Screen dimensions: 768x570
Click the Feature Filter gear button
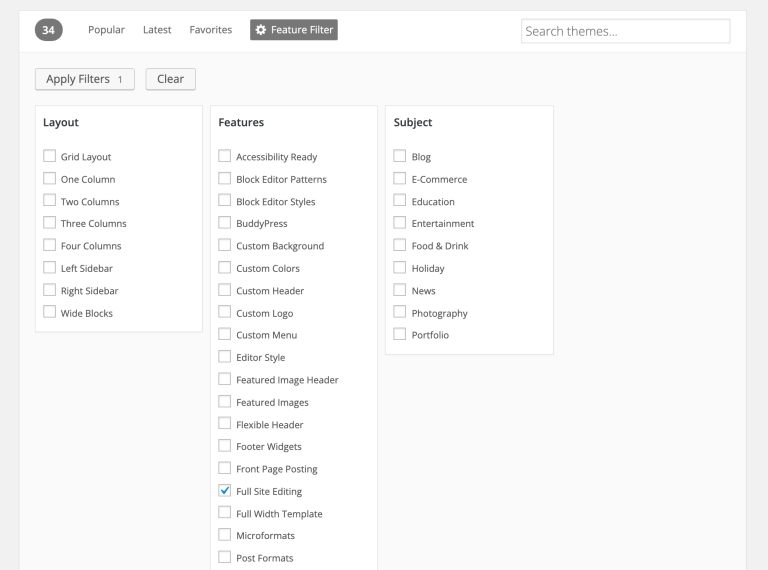coord(293,30)
